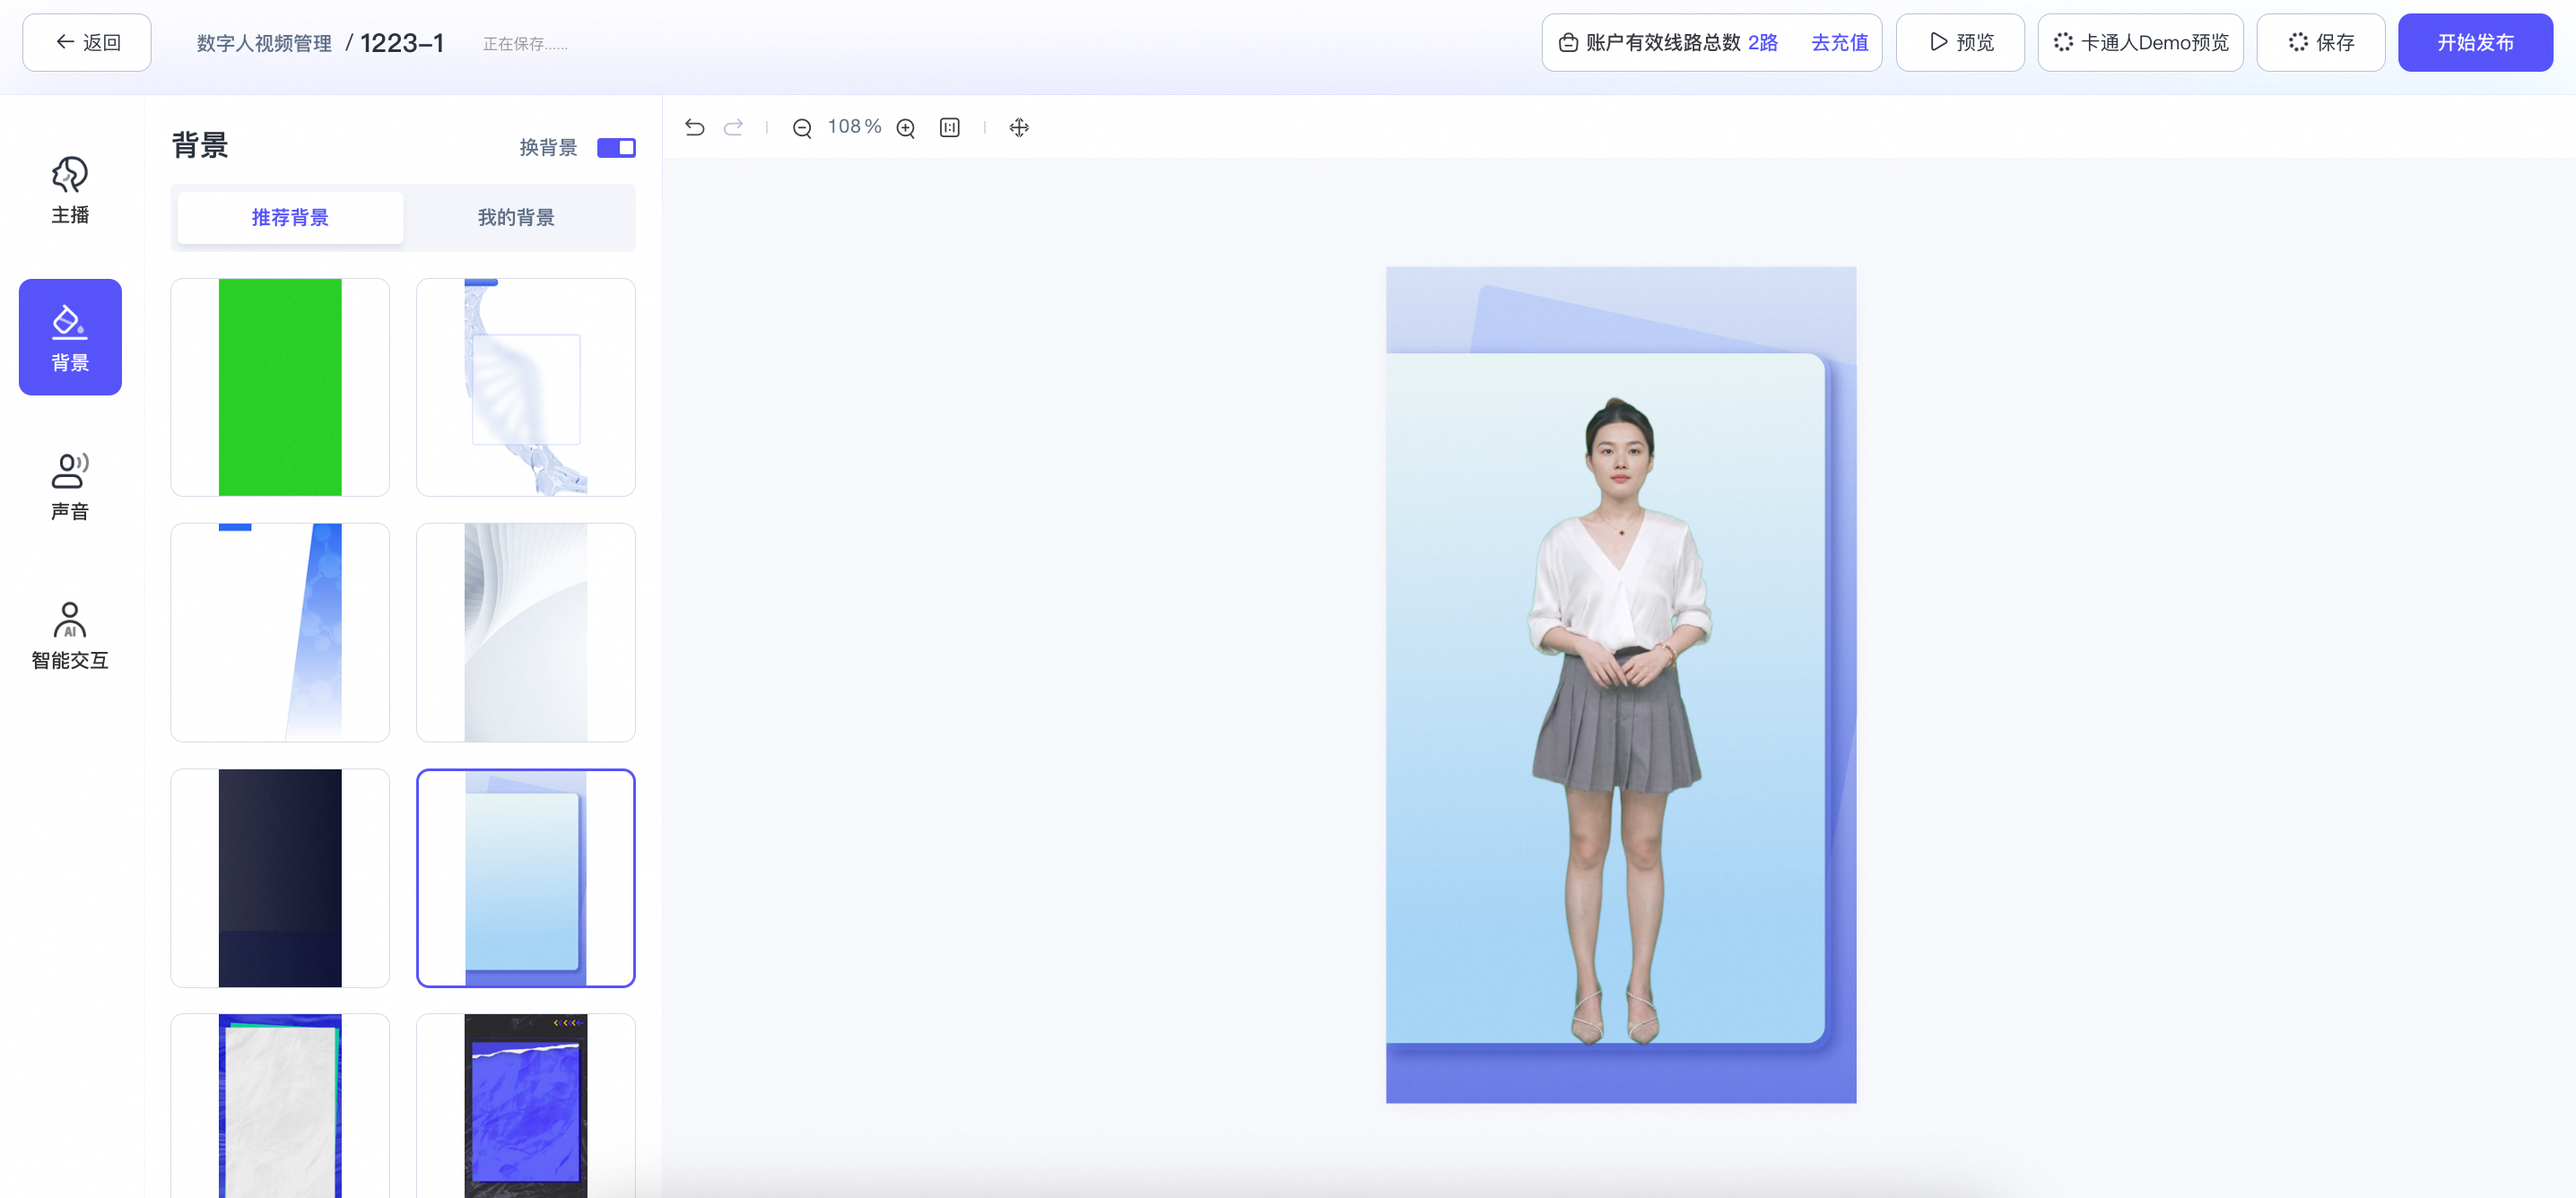This screenshot has height=1198, width=2576.
Task: Click the 返回 back button
Action: point(87,42)
